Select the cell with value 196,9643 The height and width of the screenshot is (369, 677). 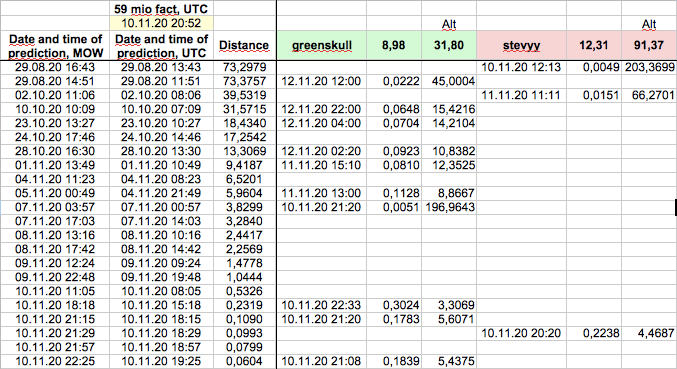coord(449,207)
